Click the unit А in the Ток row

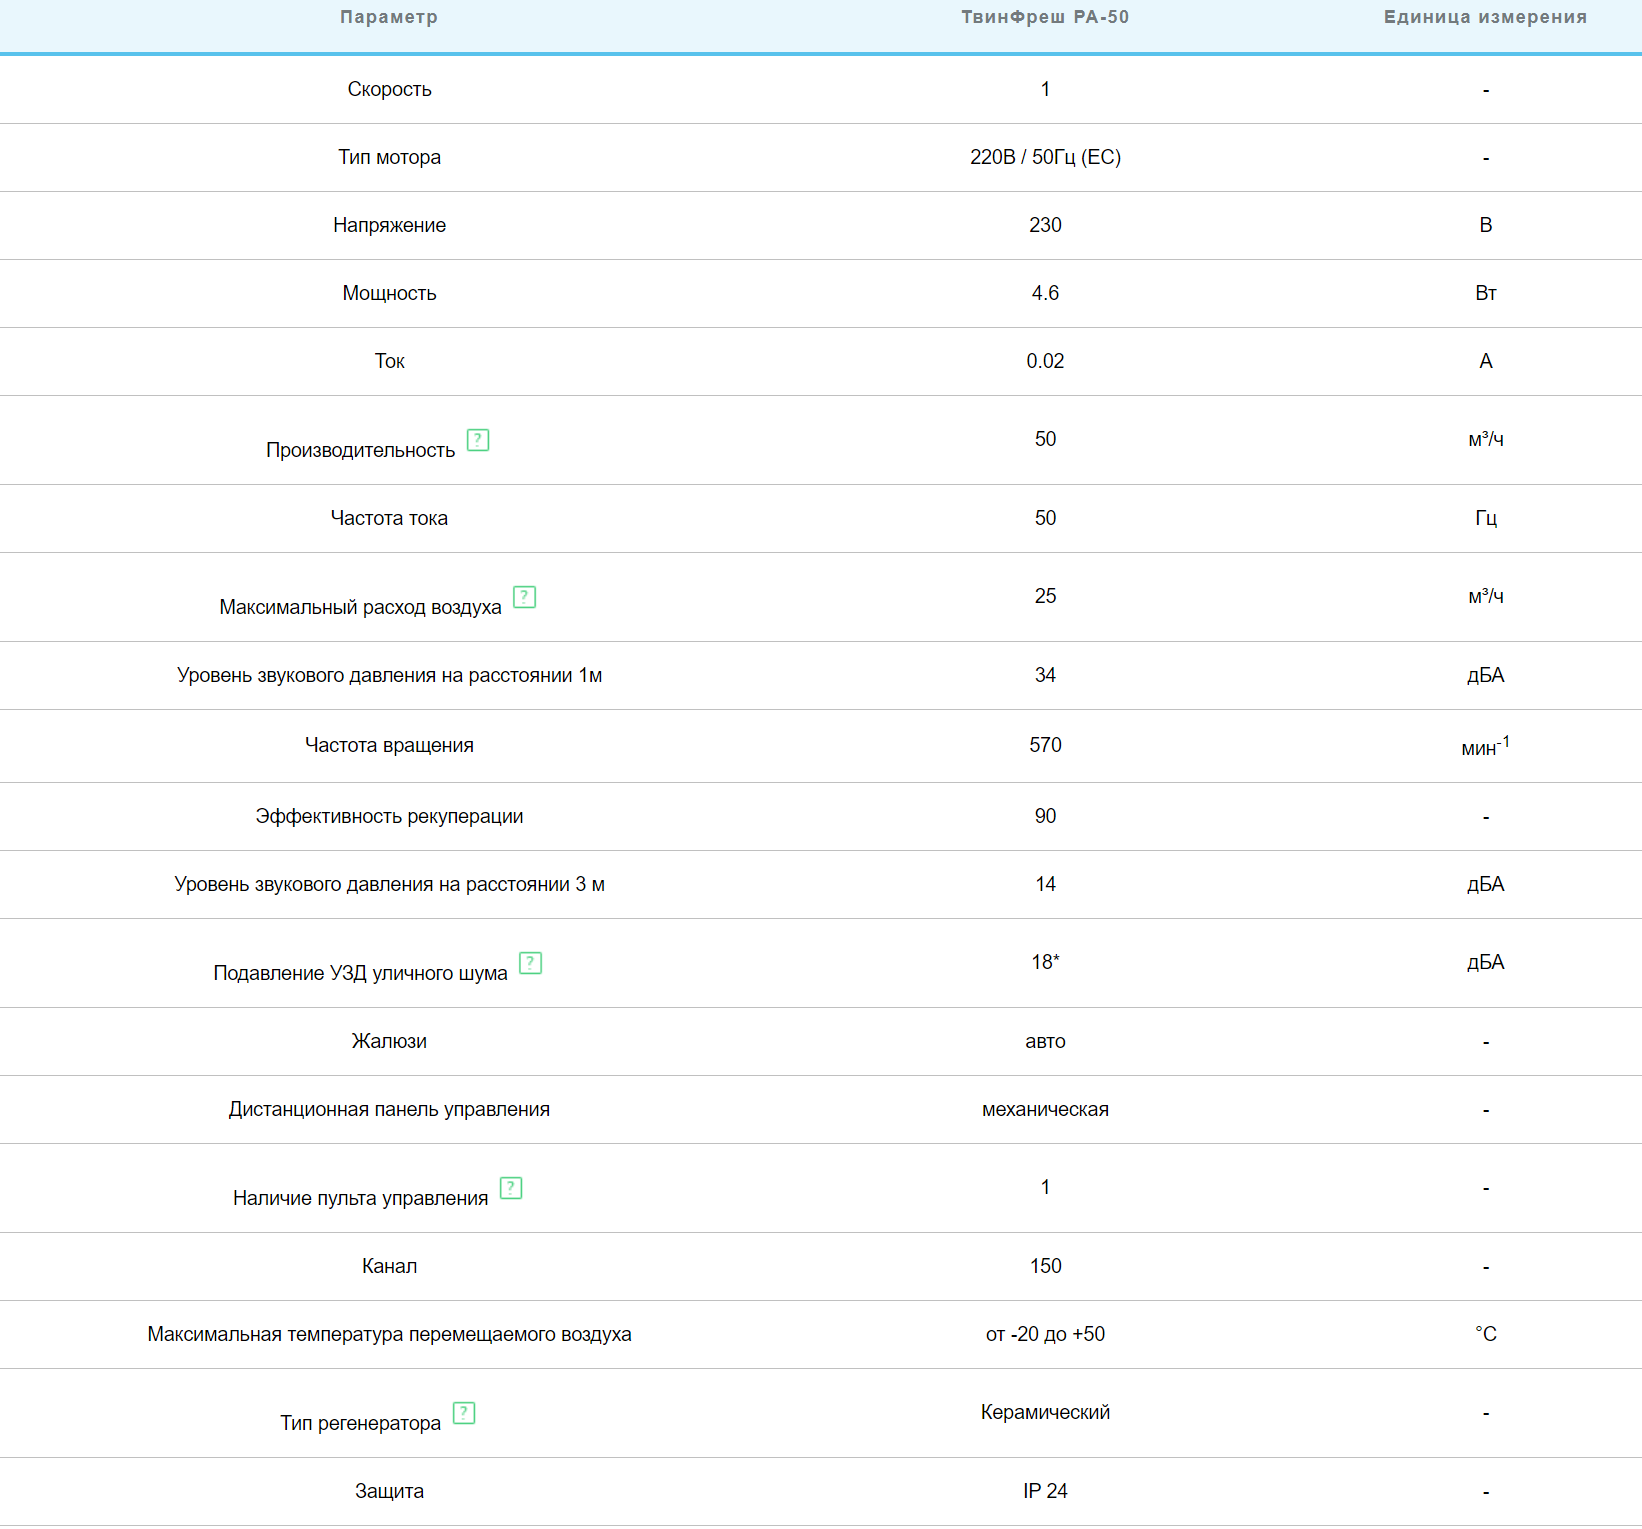[x=1486, y=361]
